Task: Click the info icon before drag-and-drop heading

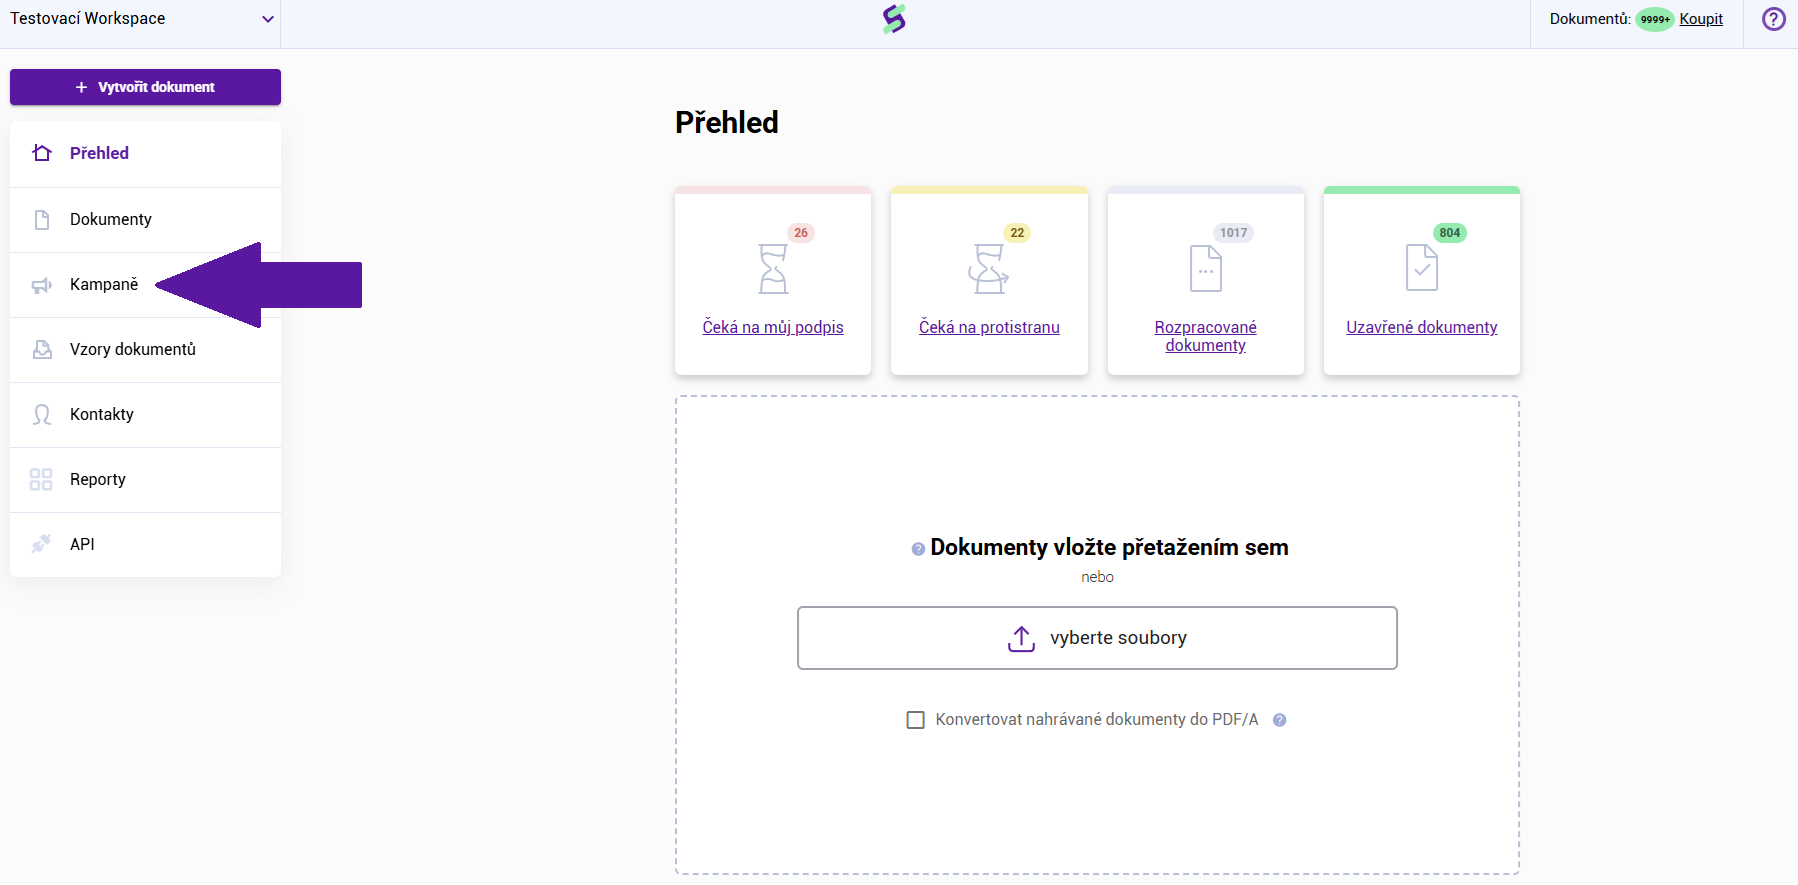Action: coord(918,549)
